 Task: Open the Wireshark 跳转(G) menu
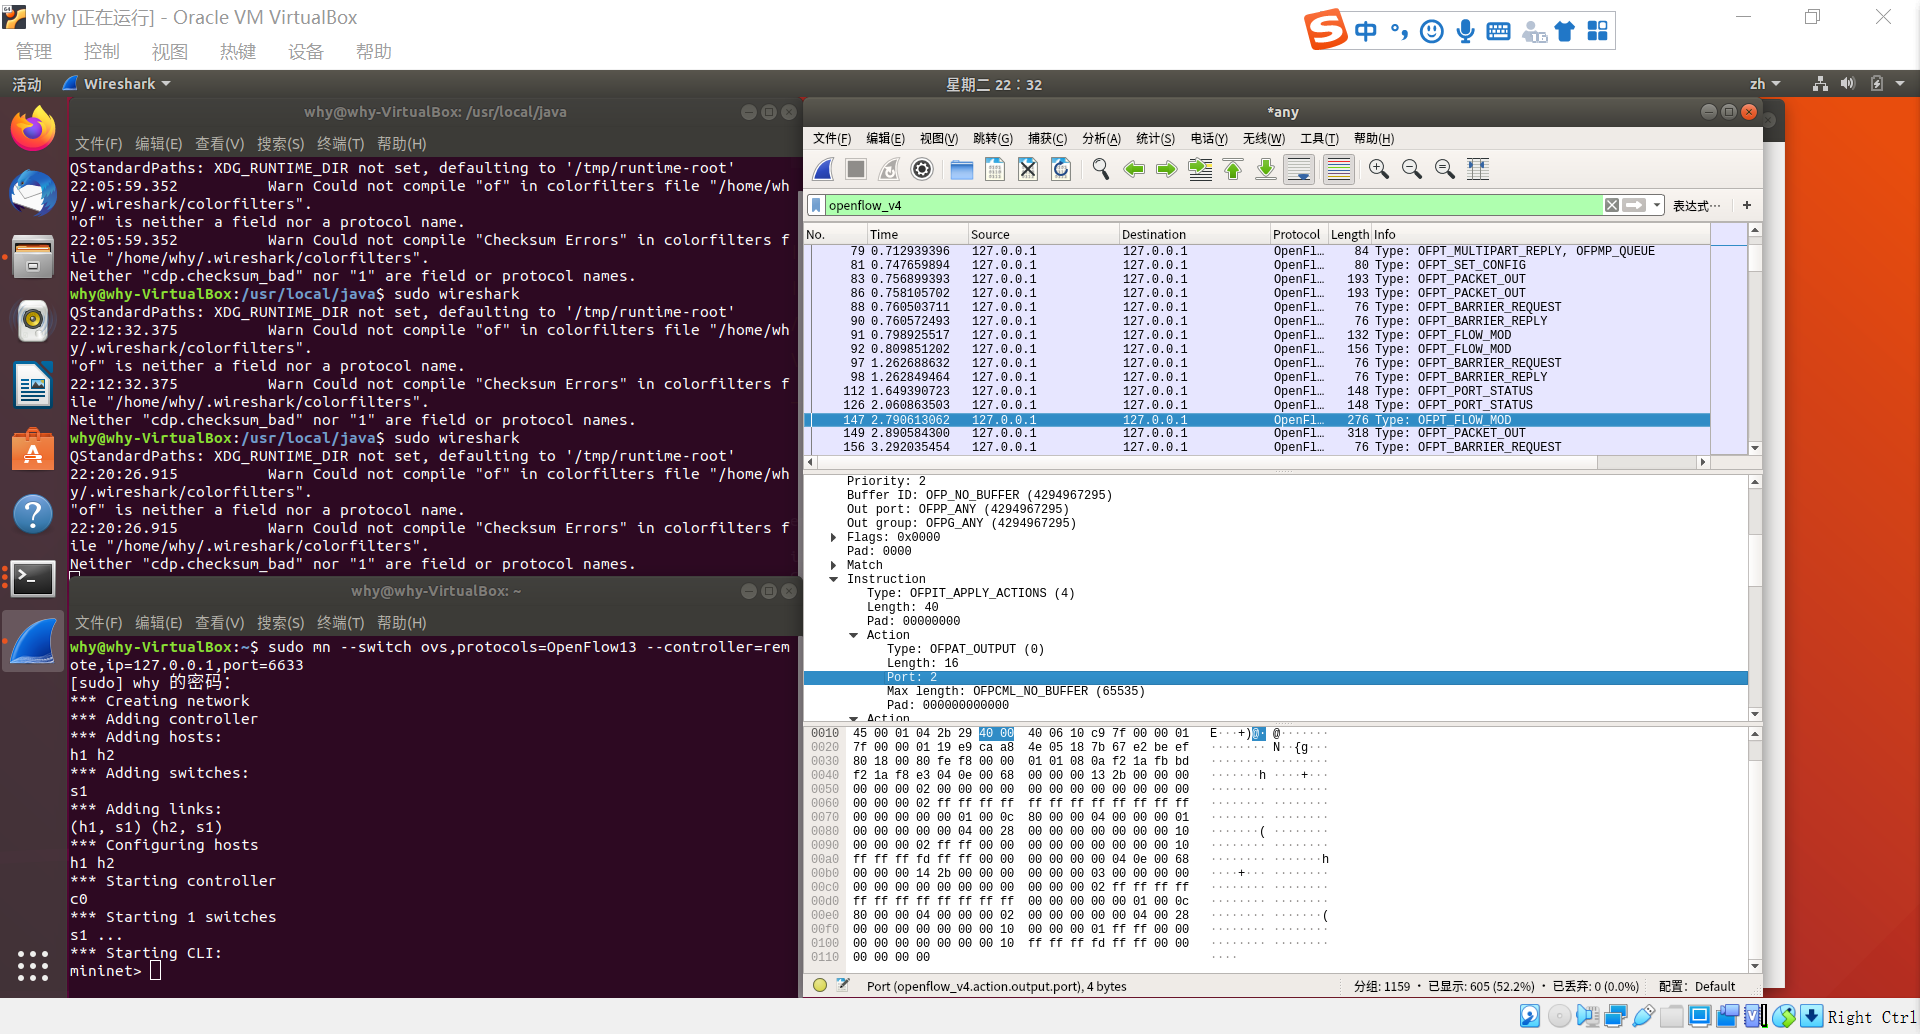coord(992,139)
